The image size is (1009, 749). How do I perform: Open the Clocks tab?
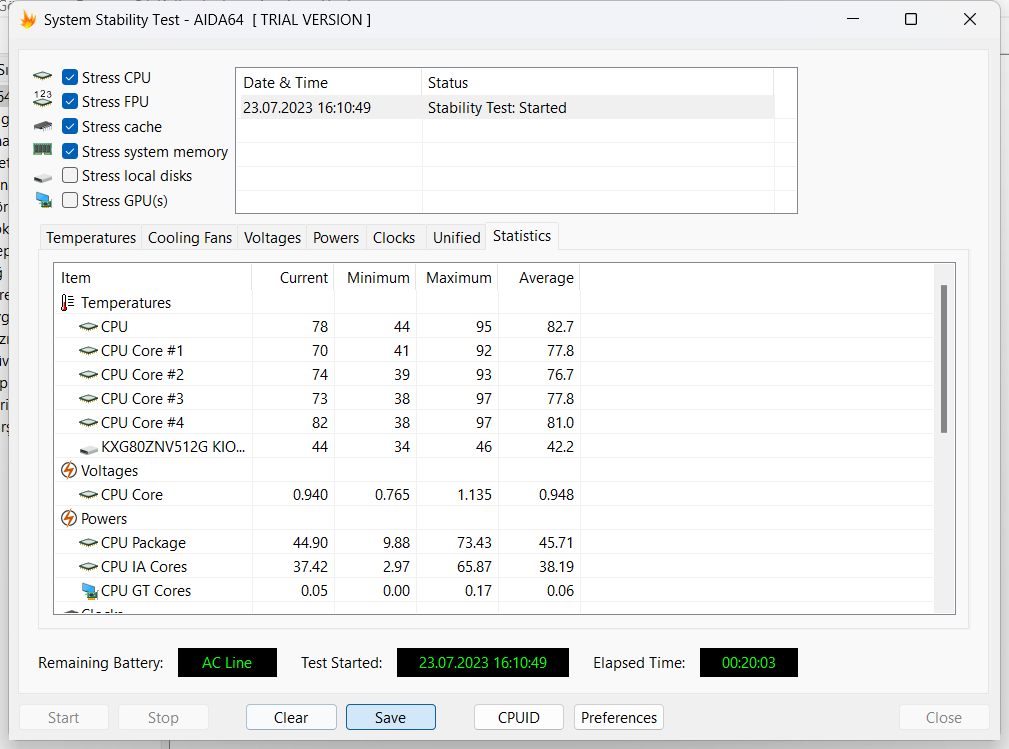pos(394,237)
